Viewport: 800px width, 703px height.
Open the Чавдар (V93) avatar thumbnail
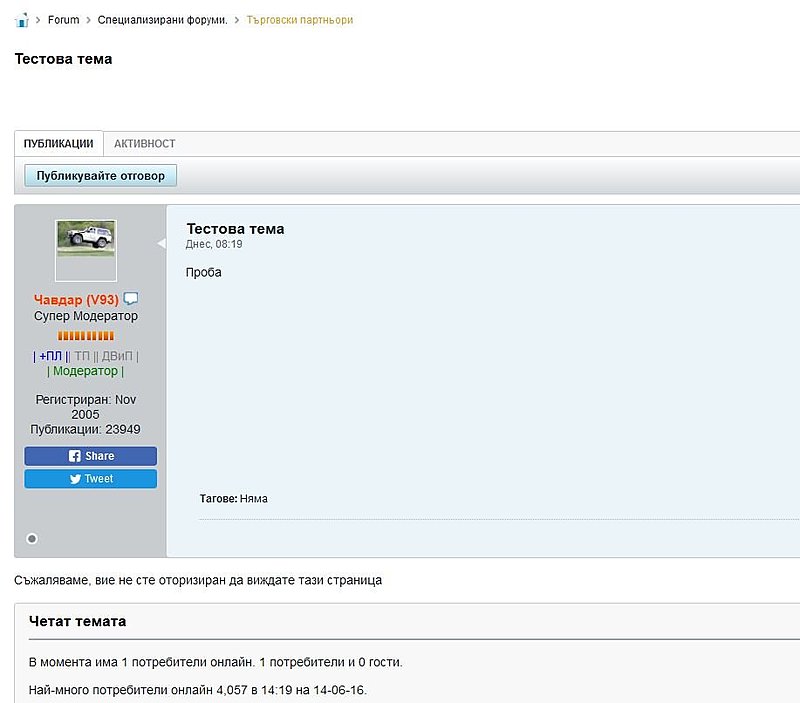click(86, 250)
